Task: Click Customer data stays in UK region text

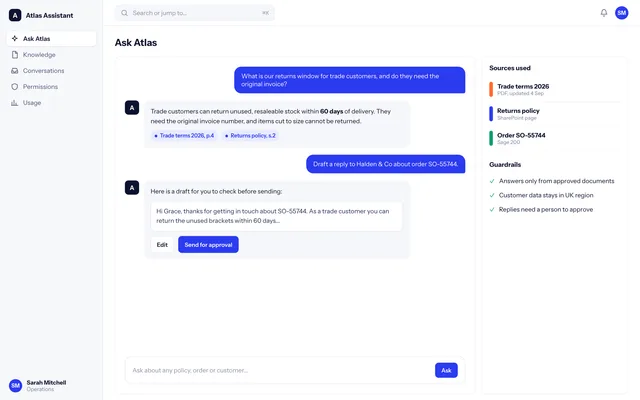Action: click(546, 195)
